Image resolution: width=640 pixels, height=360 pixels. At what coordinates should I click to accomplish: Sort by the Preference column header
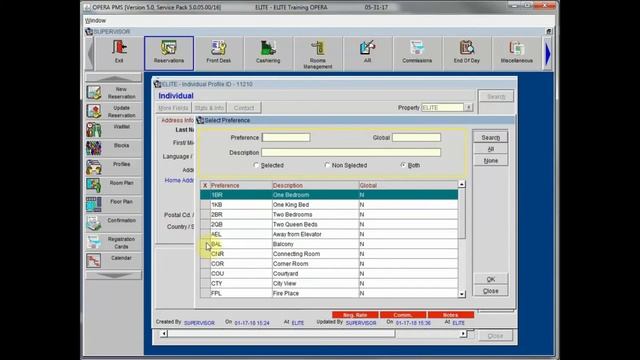(241, 185)
